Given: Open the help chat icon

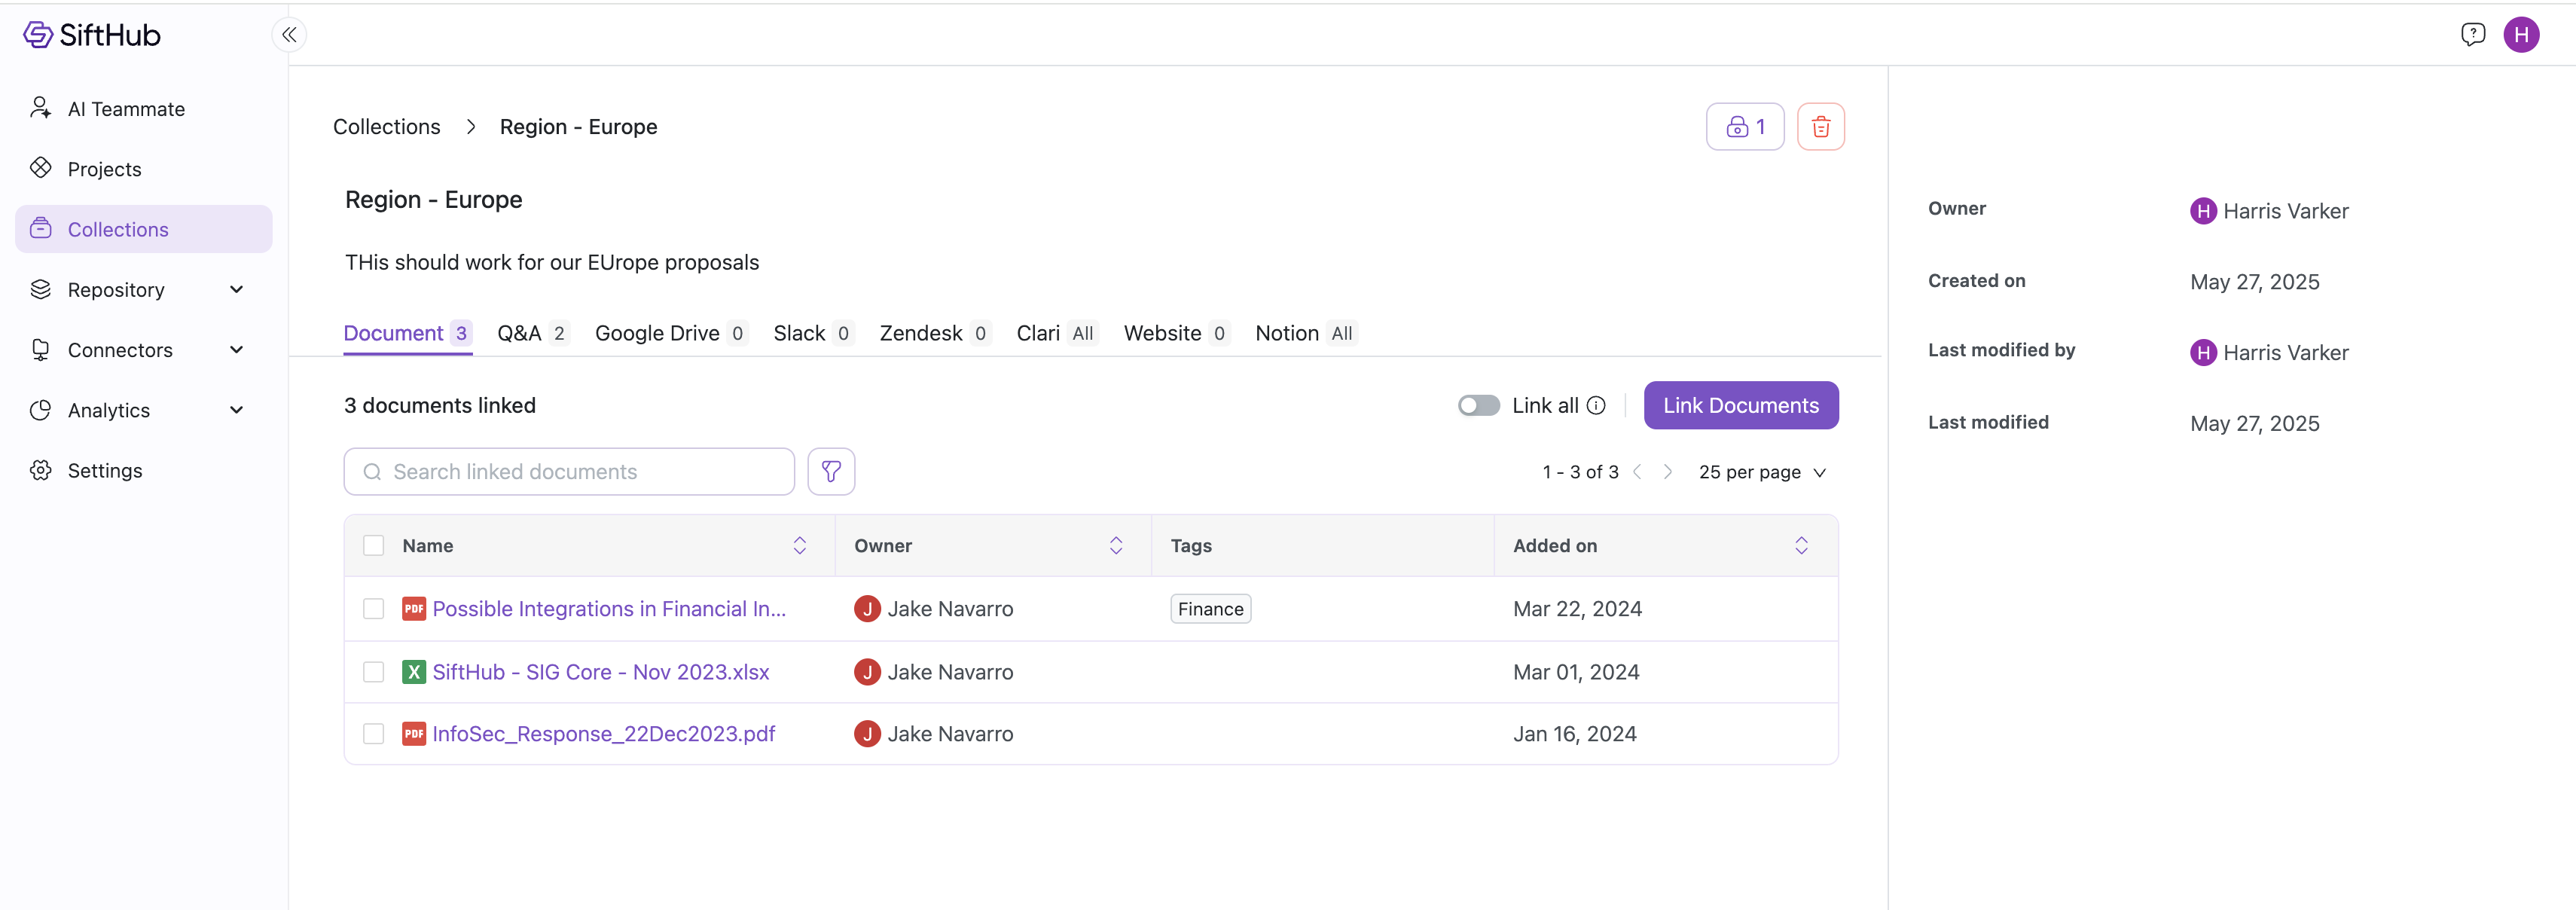Looking at the screenshot, I should tap(2472, 35).
